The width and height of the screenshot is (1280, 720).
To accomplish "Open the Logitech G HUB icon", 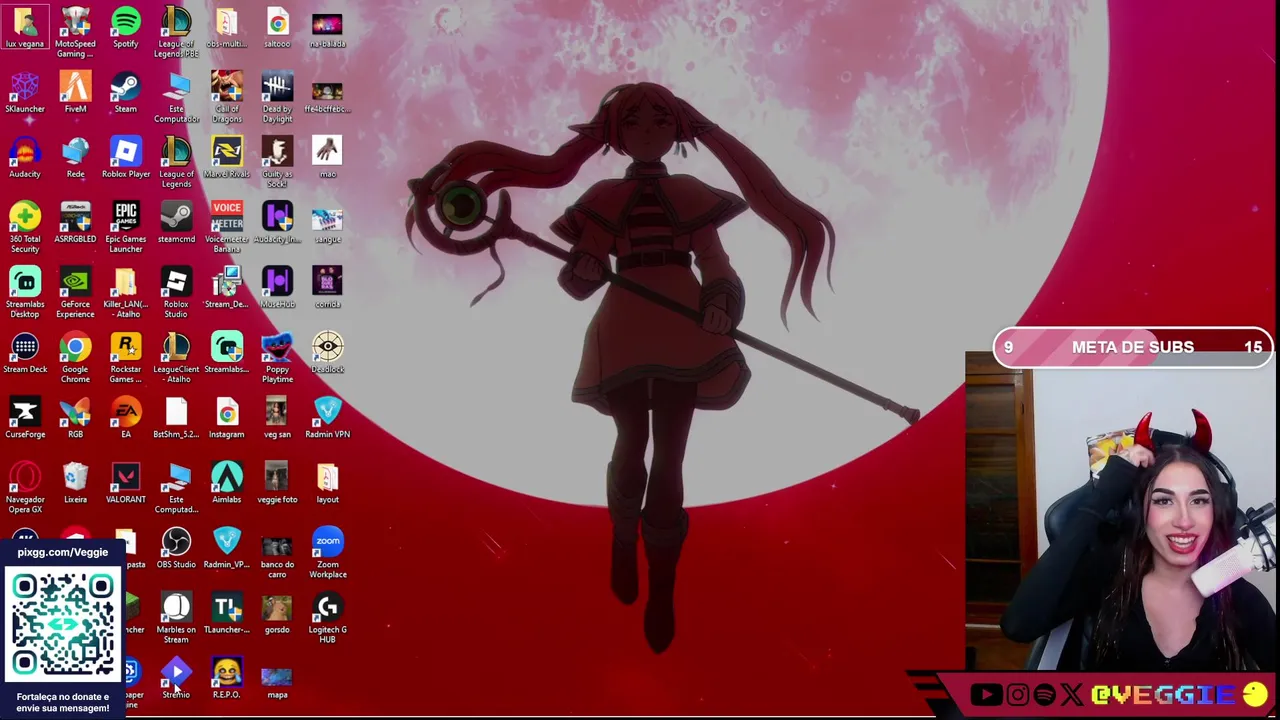I will coord(327,617).
